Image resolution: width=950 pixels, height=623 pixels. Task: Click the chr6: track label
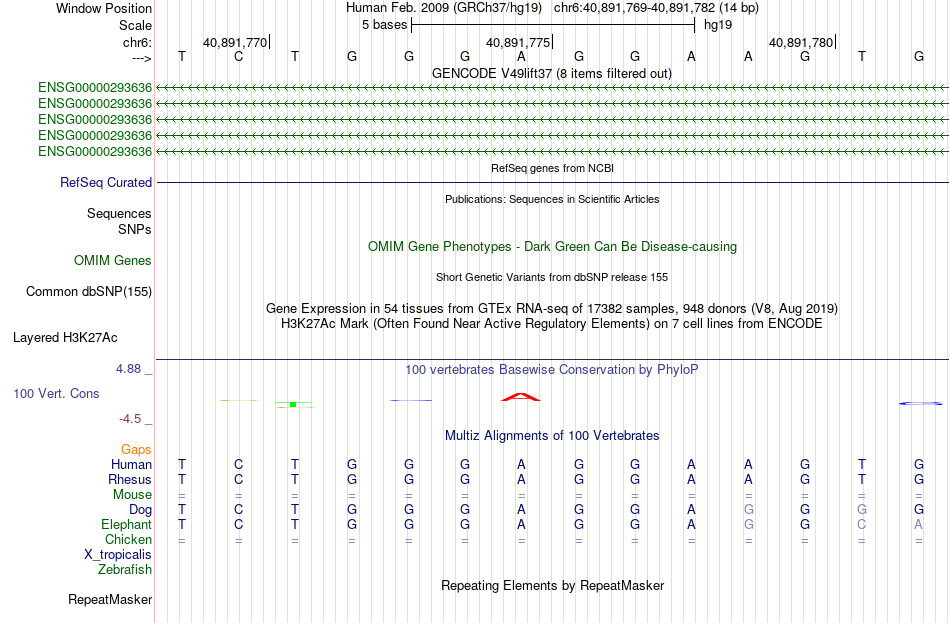click(x=137, y=42)
